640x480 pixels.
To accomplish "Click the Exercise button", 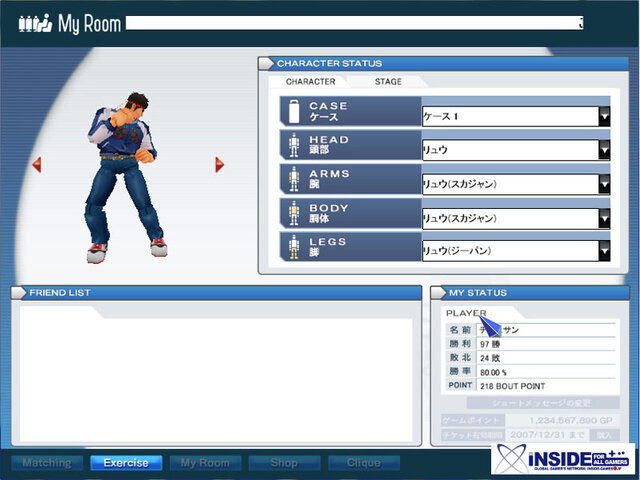I will (126, 463).
